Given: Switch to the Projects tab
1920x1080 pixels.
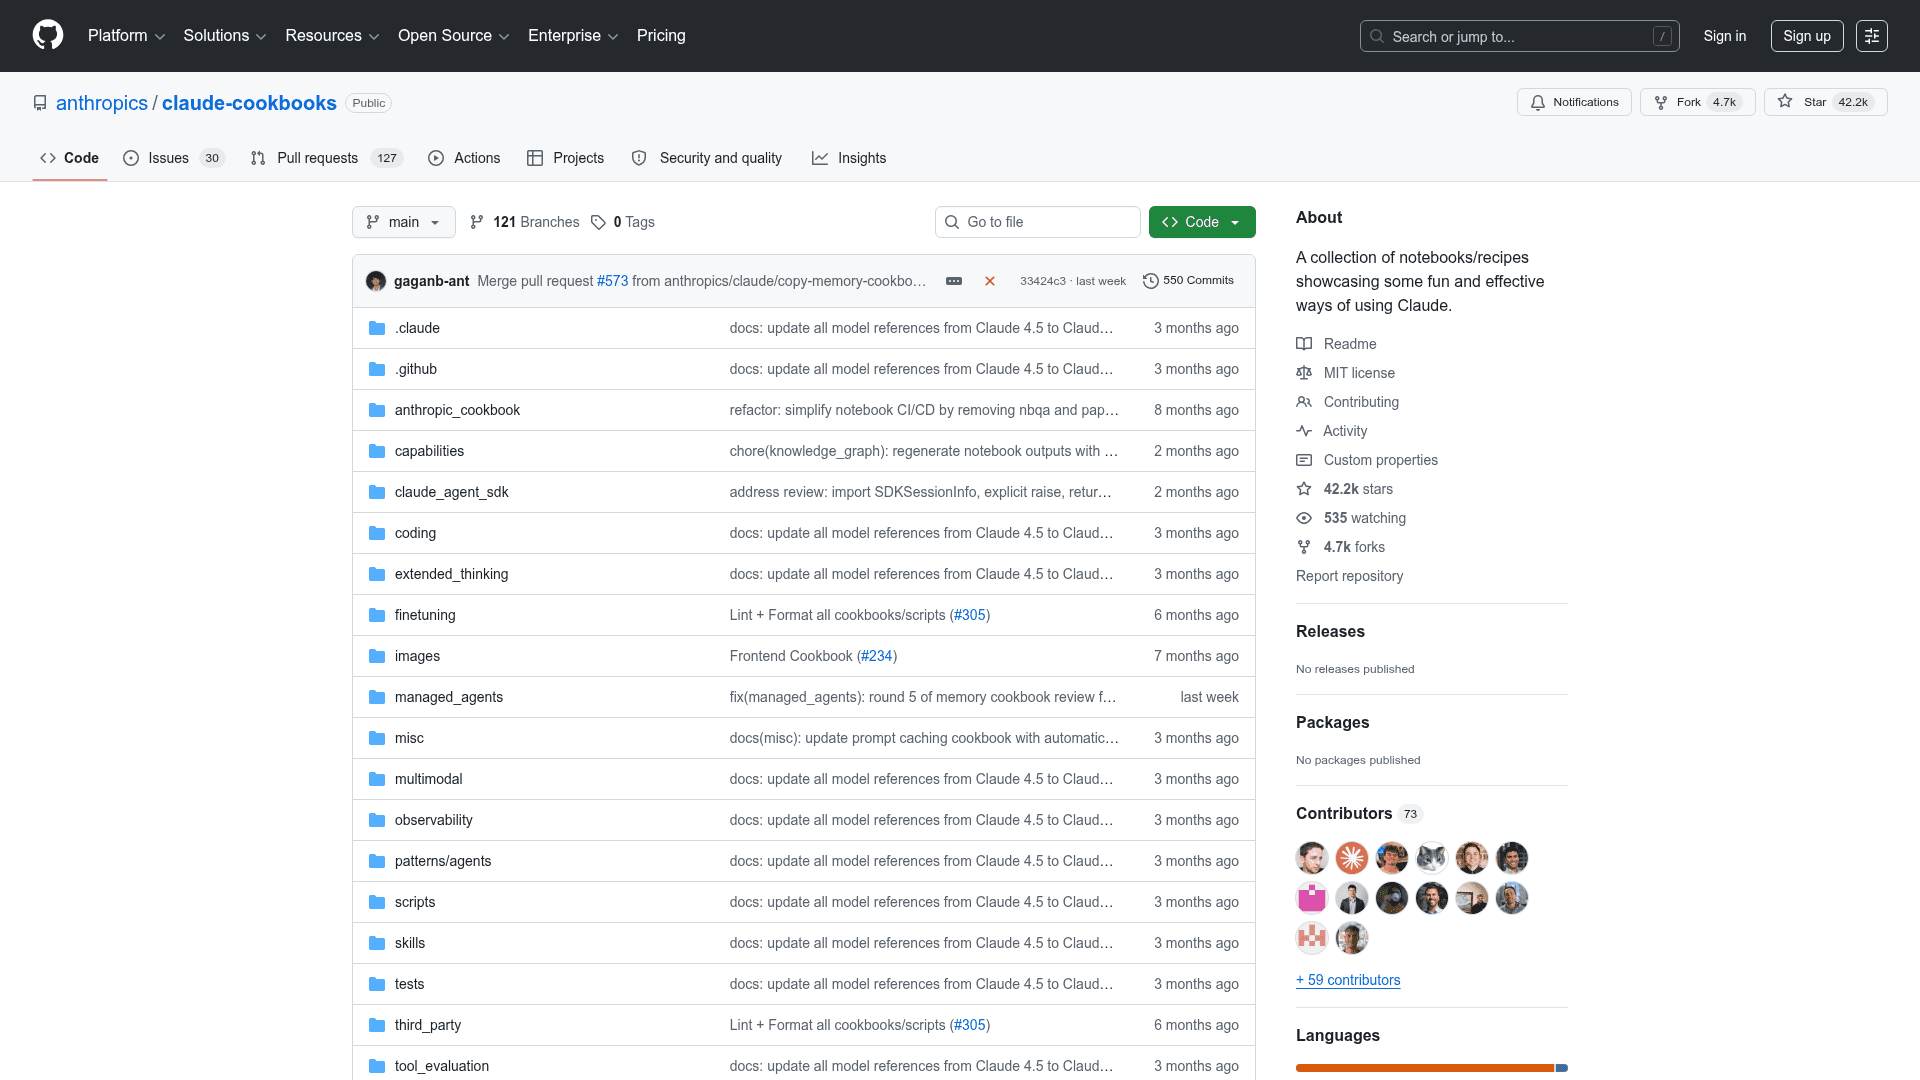Looking at the screenshot, I should [566, 158].
